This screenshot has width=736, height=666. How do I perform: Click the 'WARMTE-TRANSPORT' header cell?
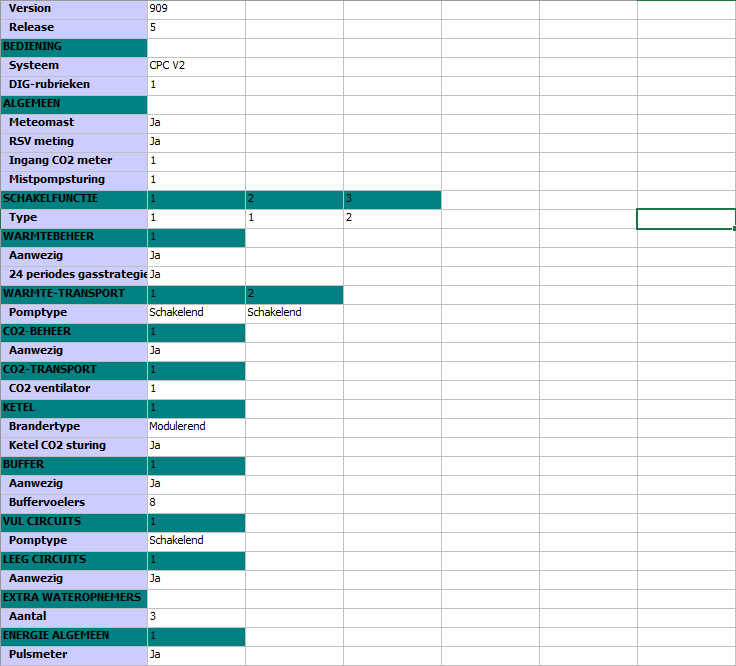click(73, 293)
